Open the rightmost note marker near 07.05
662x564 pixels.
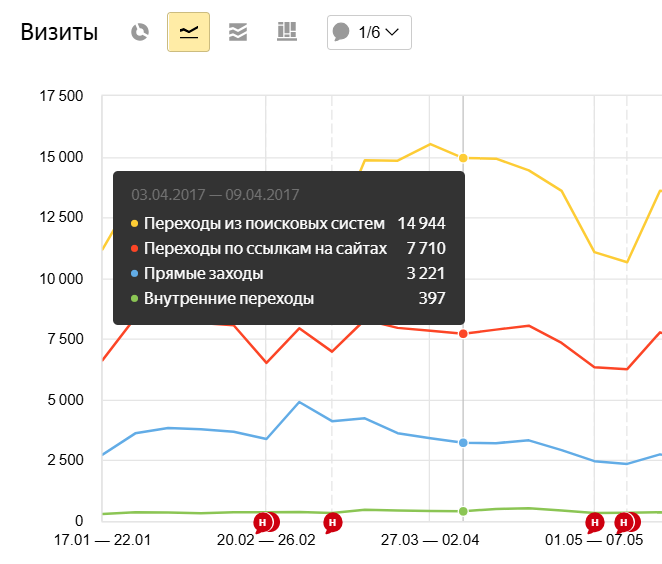630,522
